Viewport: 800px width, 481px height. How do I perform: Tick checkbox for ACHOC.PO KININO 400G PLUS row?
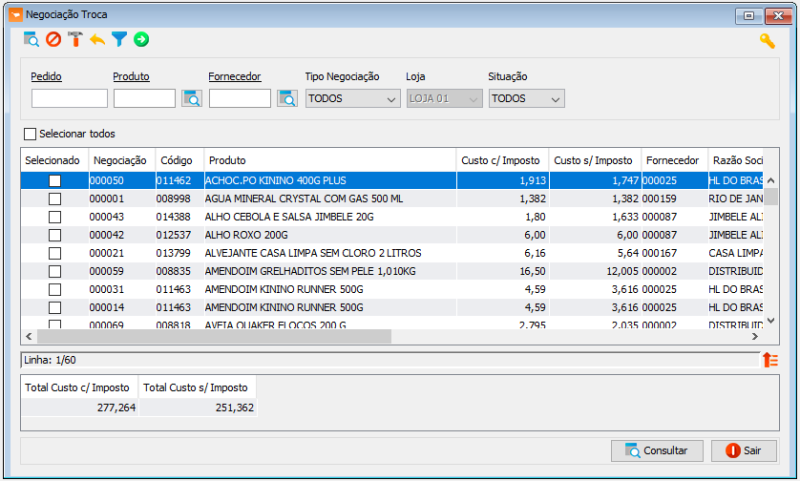coord(55,181)
